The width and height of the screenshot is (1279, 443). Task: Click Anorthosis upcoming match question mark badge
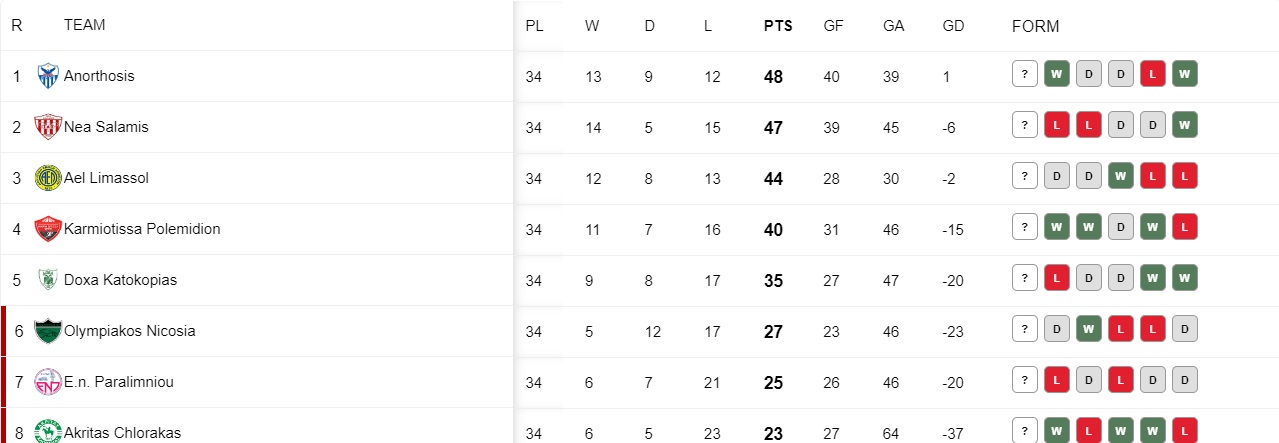1024,74
